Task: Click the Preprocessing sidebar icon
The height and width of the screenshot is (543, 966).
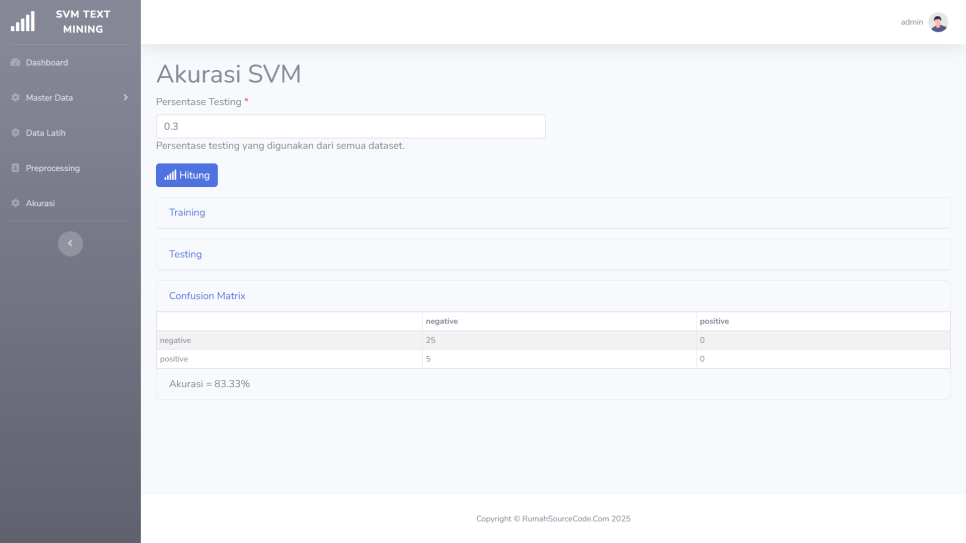Action: (15, 168)
